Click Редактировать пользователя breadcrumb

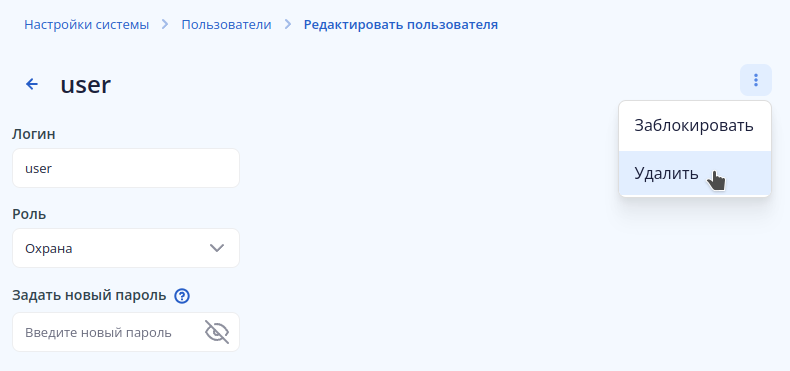click(x=401, y=25)
